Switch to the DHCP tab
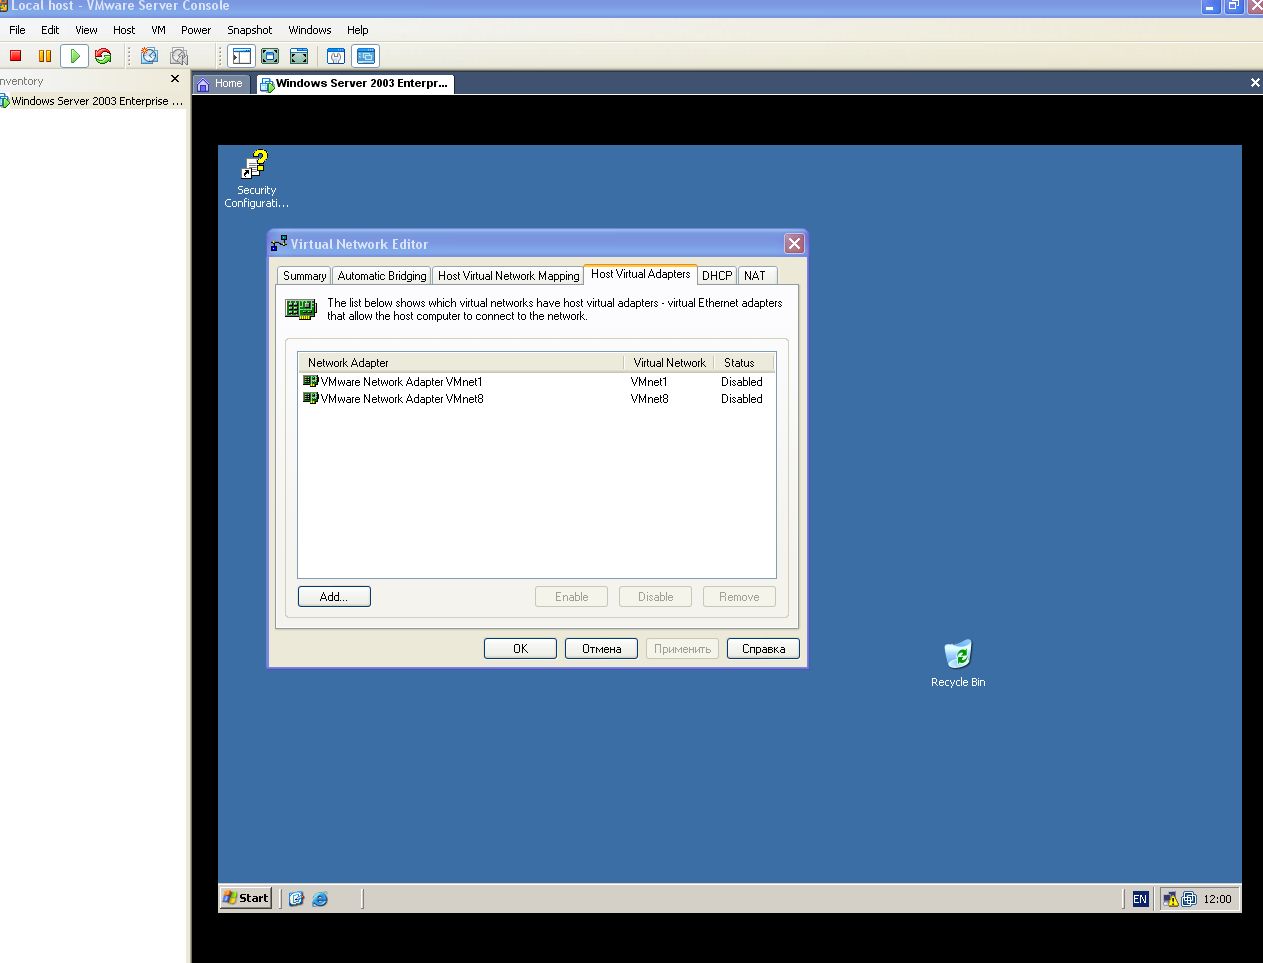The width and height of the screenshot is (1263, 963). tap(717, 276)
